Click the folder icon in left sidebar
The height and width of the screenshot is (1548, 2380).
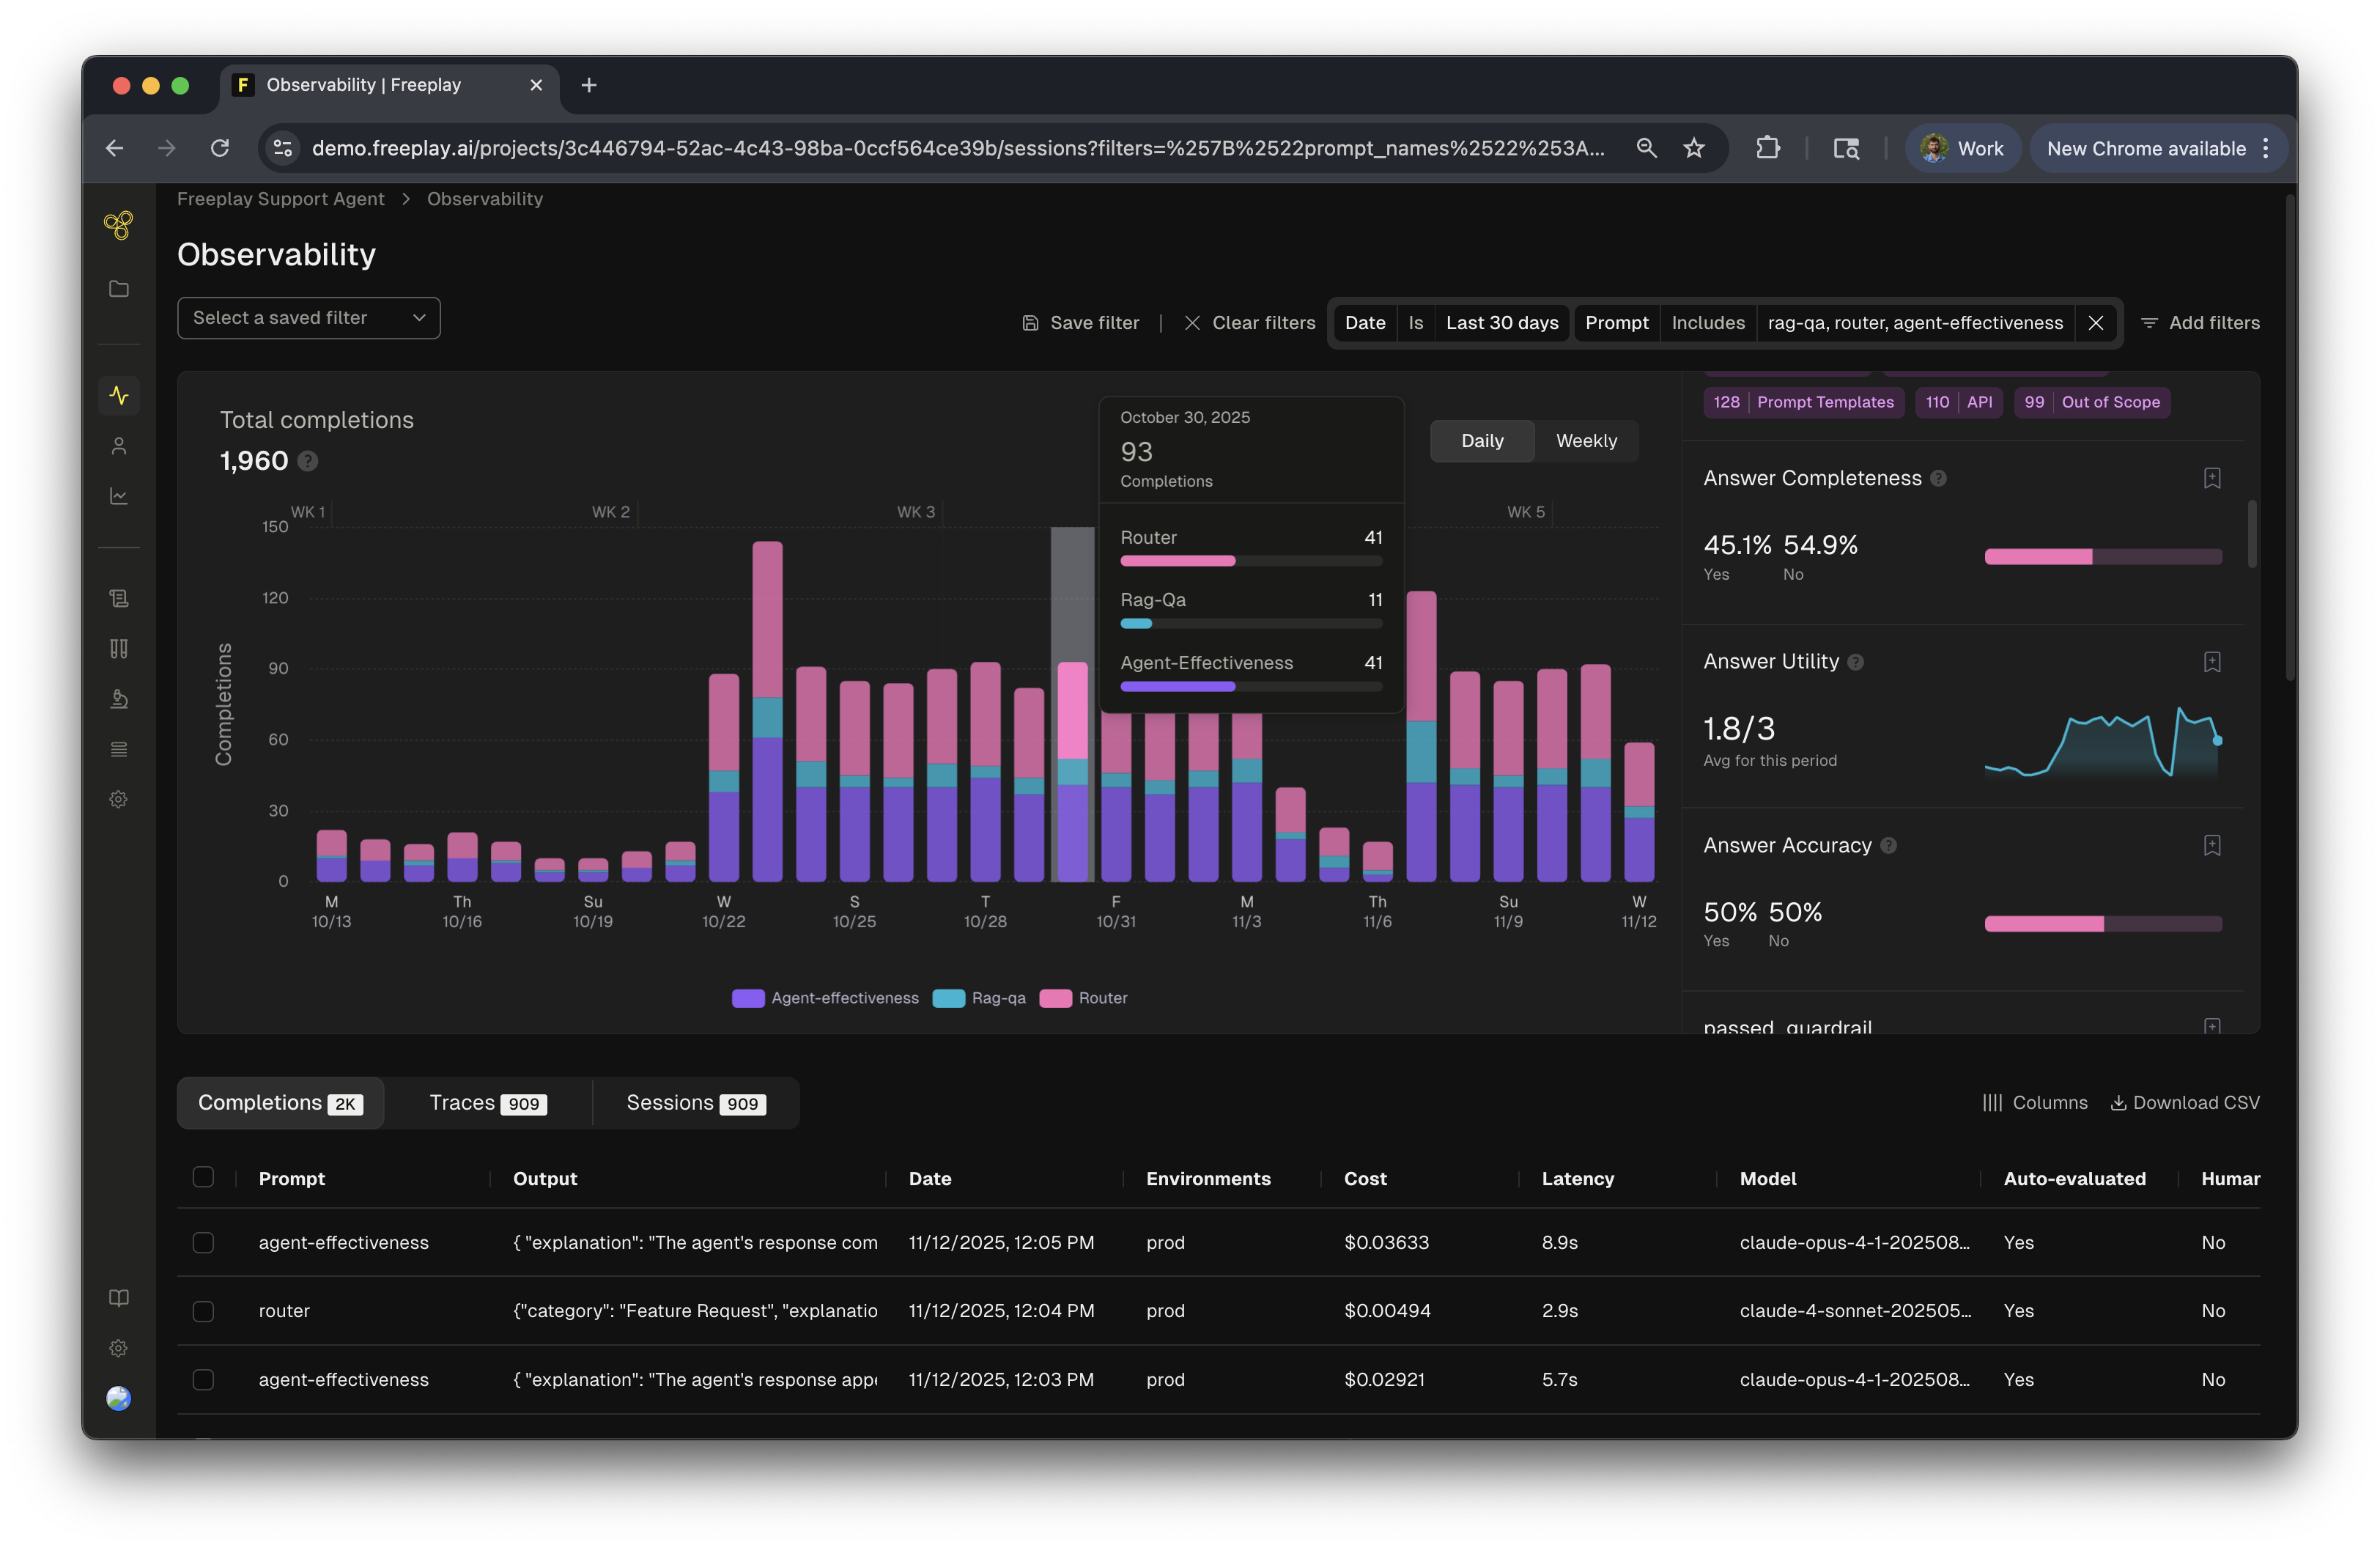point(119,289)
